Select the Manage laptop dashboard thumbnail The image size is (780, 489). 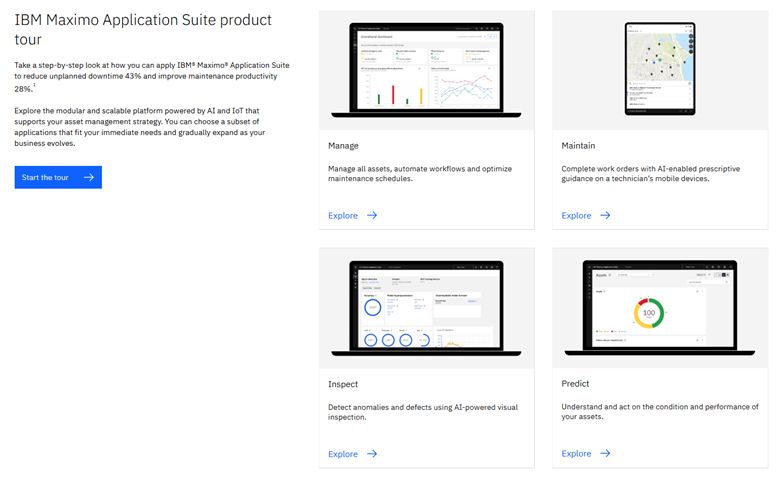(x=426, y=70)
